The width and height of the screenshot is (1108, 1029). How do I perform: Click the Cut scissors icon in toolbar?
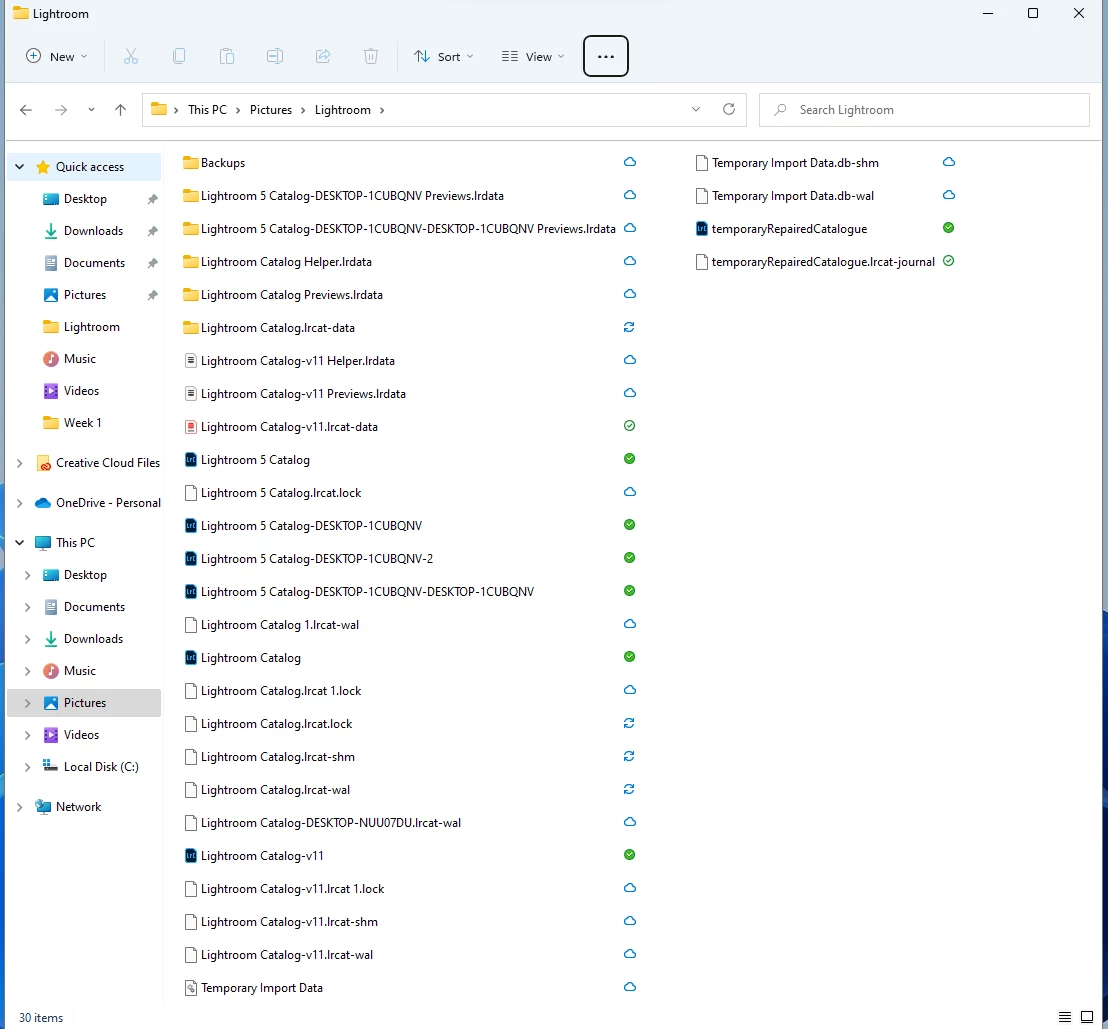click(x=131, y=57)
